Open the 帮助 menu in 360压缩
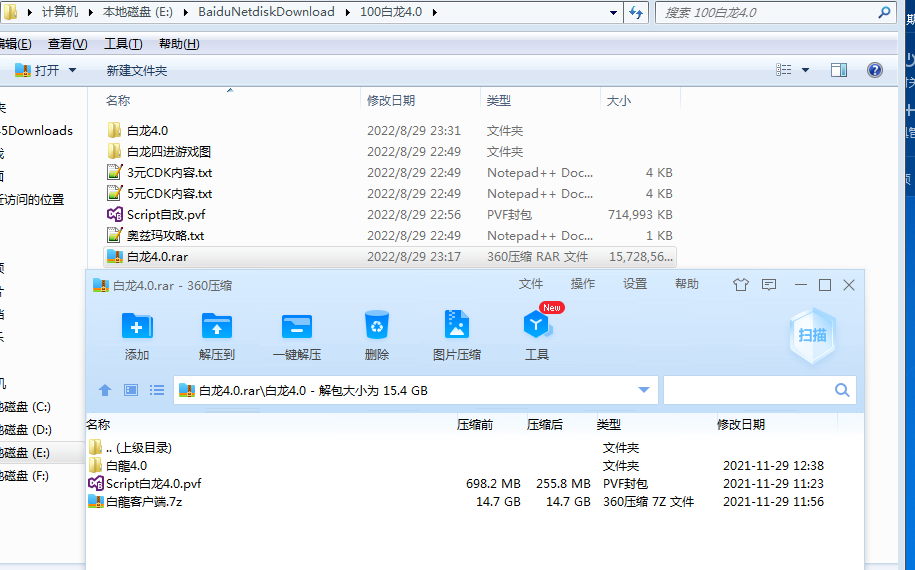 point(686,284)
